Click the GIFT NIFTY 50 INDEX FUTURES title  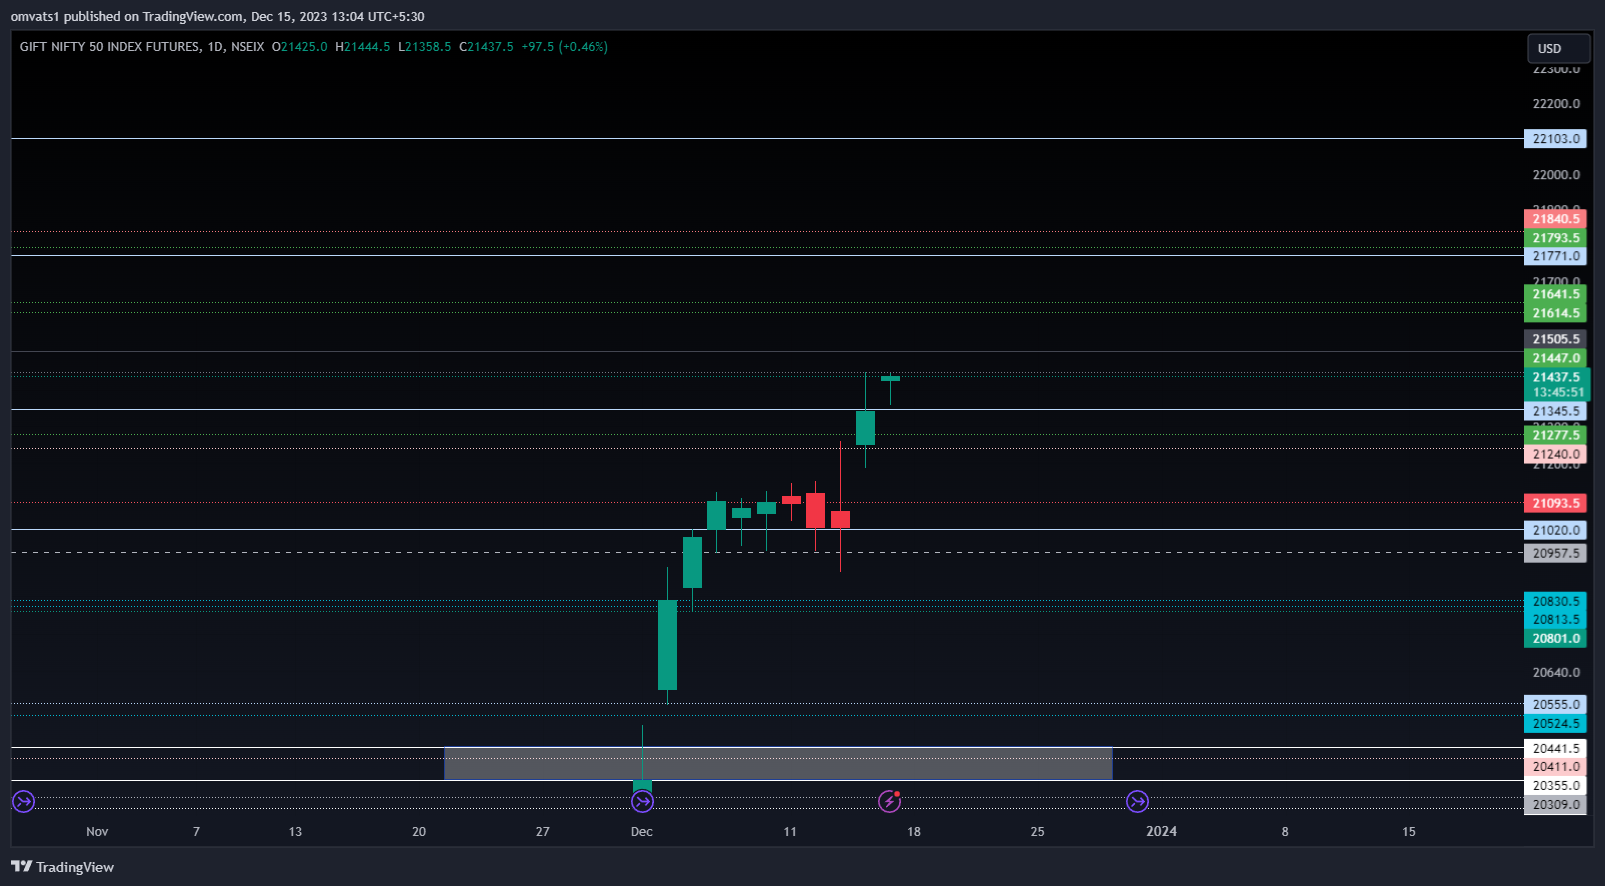110,47
